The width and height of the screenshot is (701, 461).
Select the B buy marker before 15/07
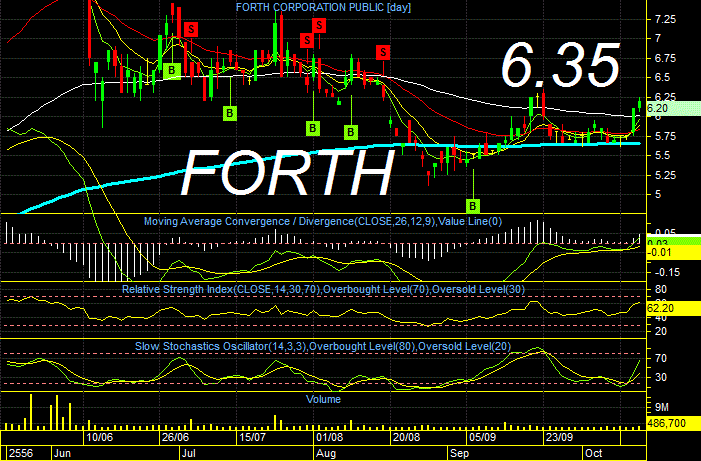tap(230, 113)
